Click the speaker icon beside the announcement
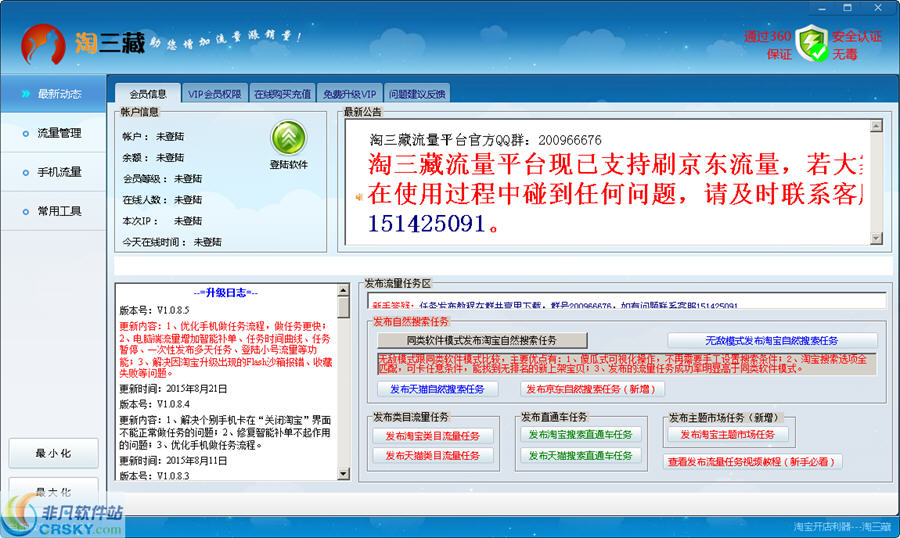Screen dimensions: 900x538 pyautogui.click(x=359, y=197)
